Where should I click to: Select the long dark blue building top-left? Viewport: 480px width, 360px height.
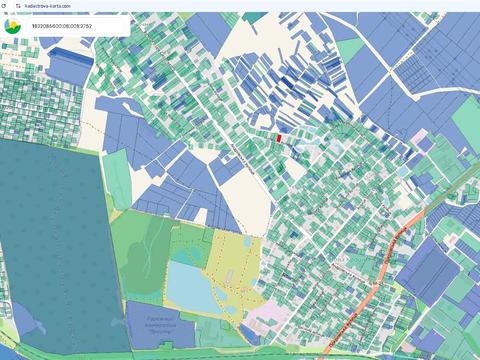pyautogui.click(x=71, y=56)
